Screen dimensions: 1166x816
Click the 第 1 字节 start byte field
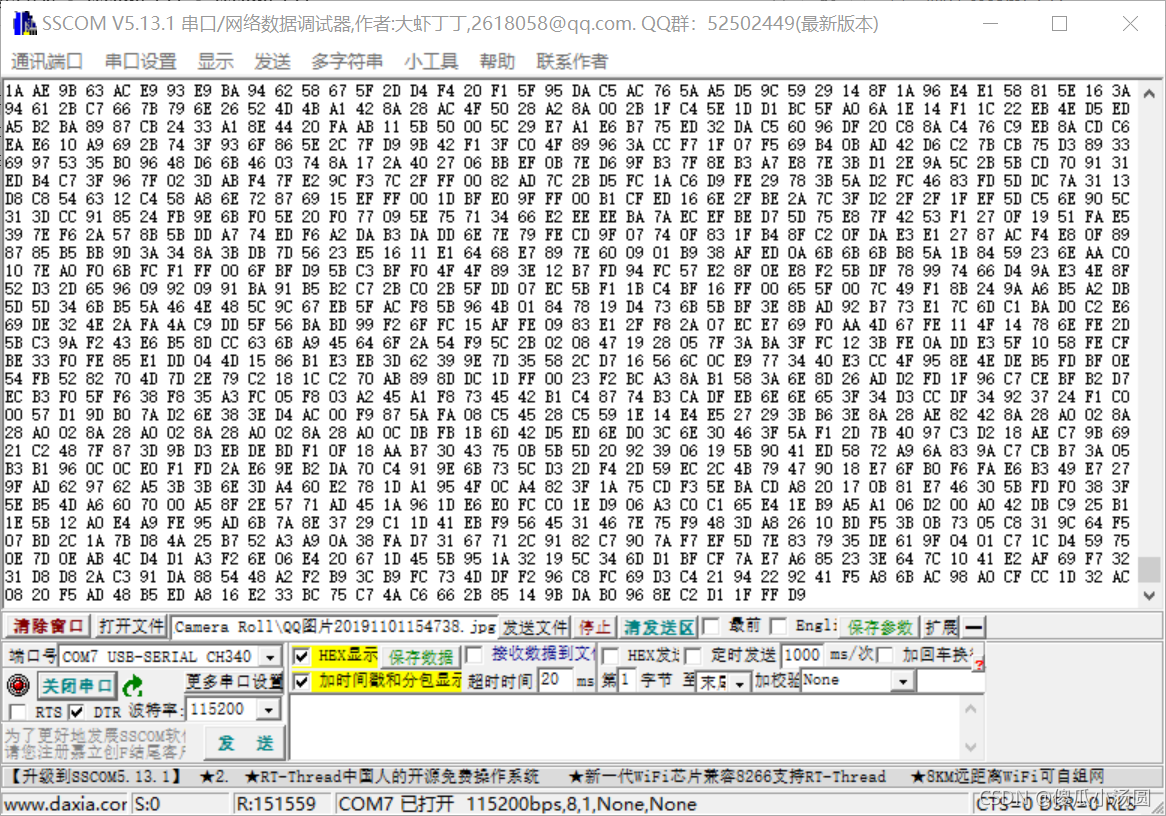627,679
